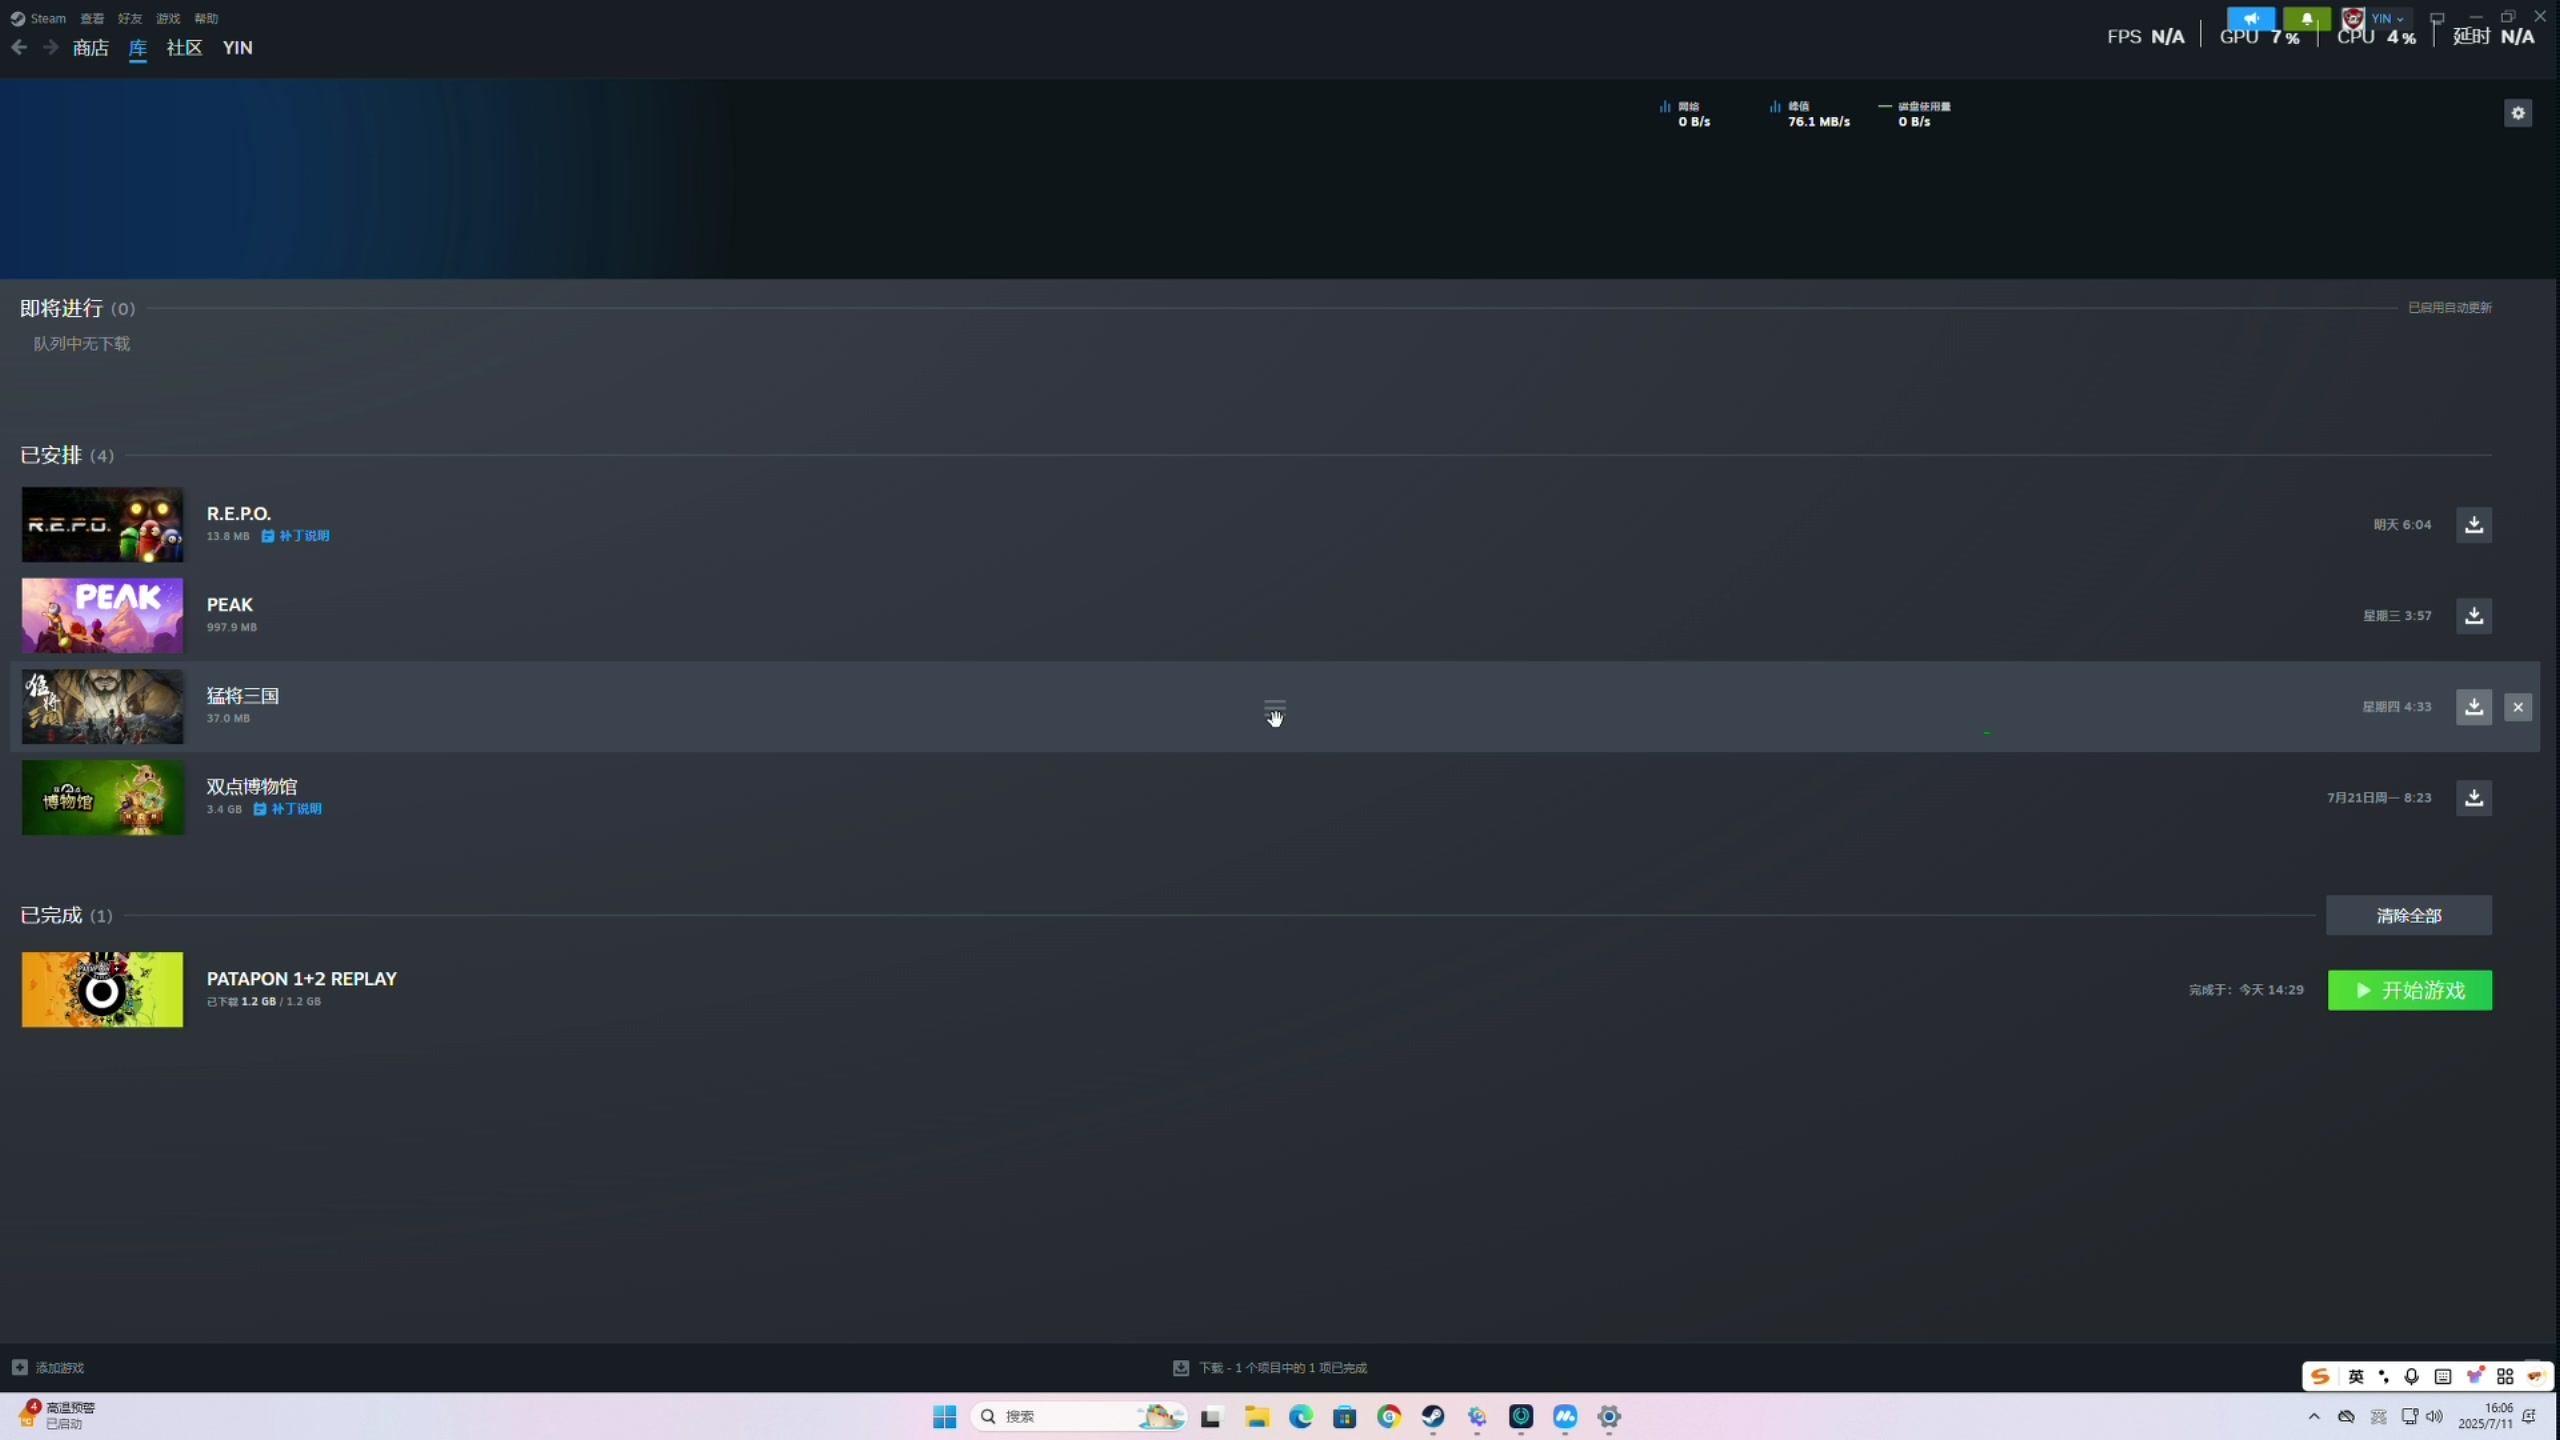Open the downloads status at the bottom bar

coord(1270,1367)
